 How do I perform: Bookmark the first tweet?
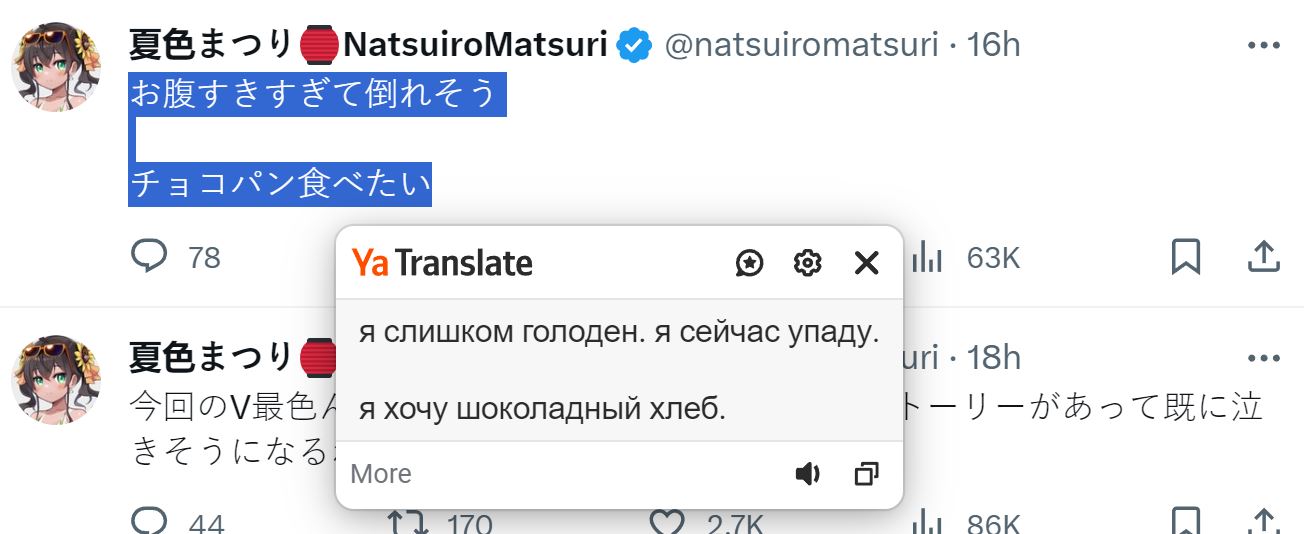pos(1185,257)
